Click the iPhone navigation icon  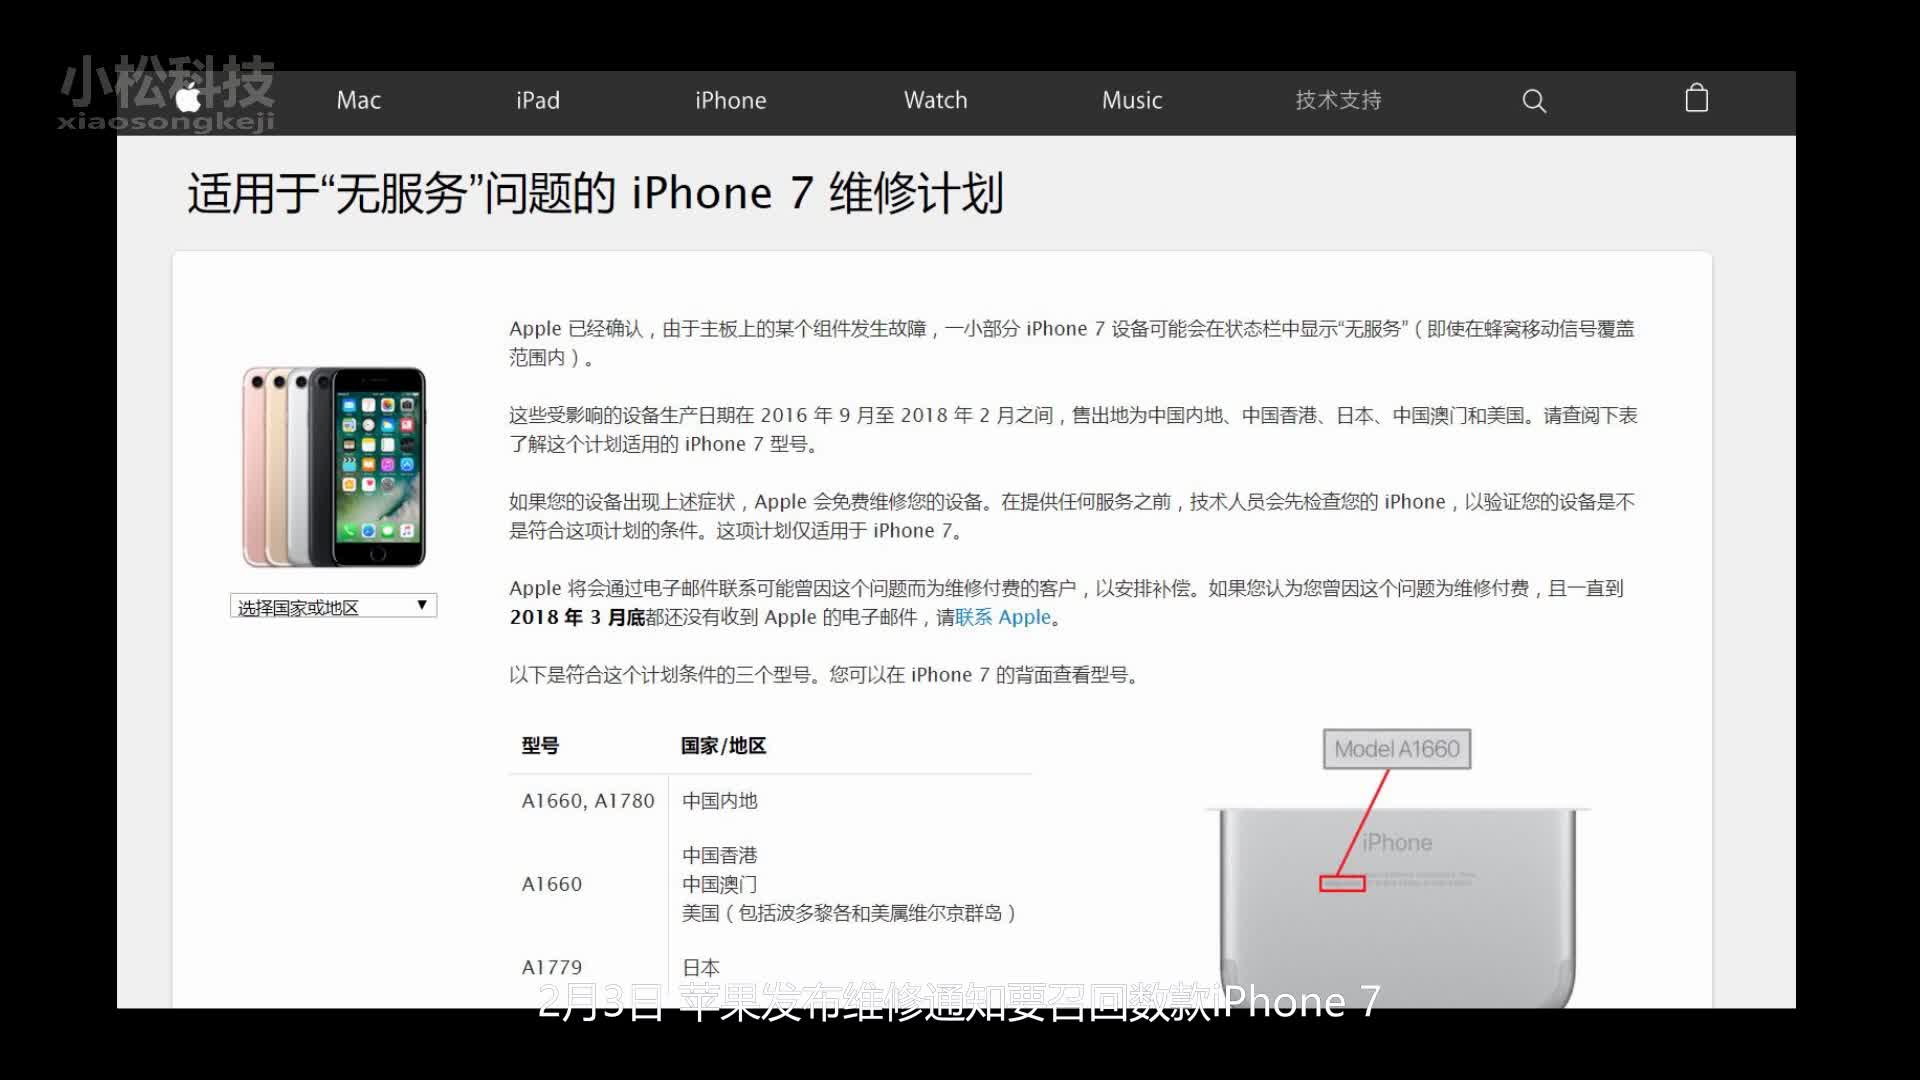[x=732, y=100]
